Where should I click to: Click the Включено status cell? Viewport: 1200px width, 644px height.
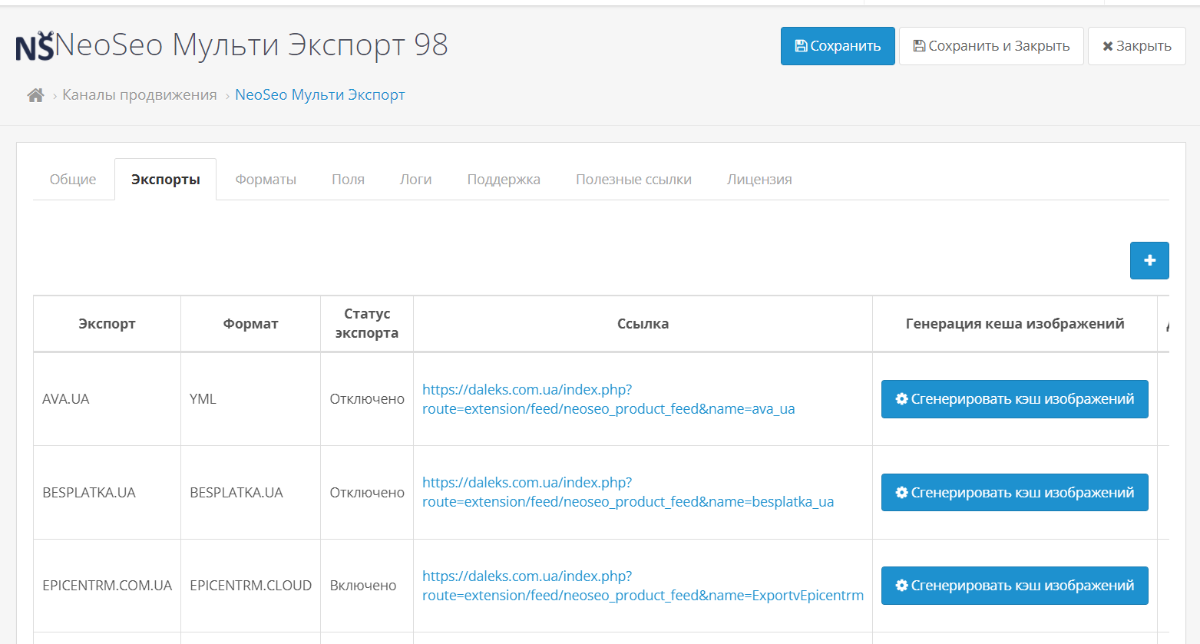click(x=367, y=586)
